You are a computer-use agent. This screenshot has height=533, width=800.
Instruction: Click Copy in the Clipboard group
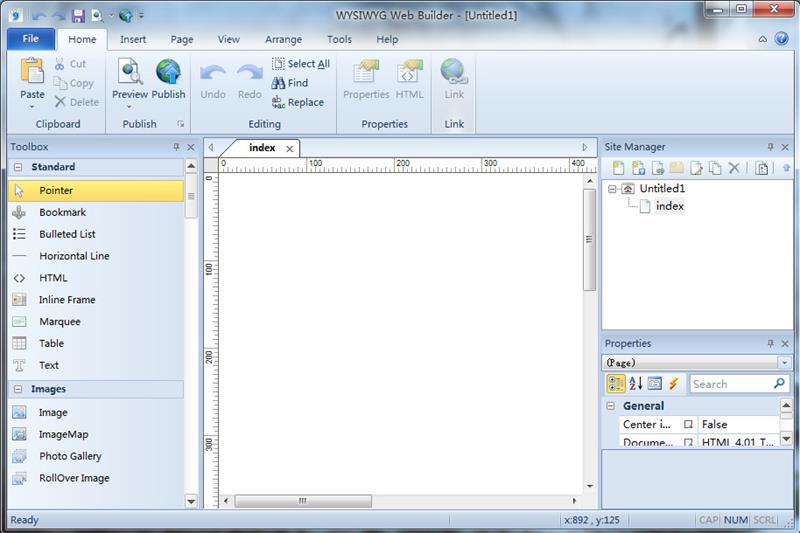pyautogui.click(x=73, y=83)
